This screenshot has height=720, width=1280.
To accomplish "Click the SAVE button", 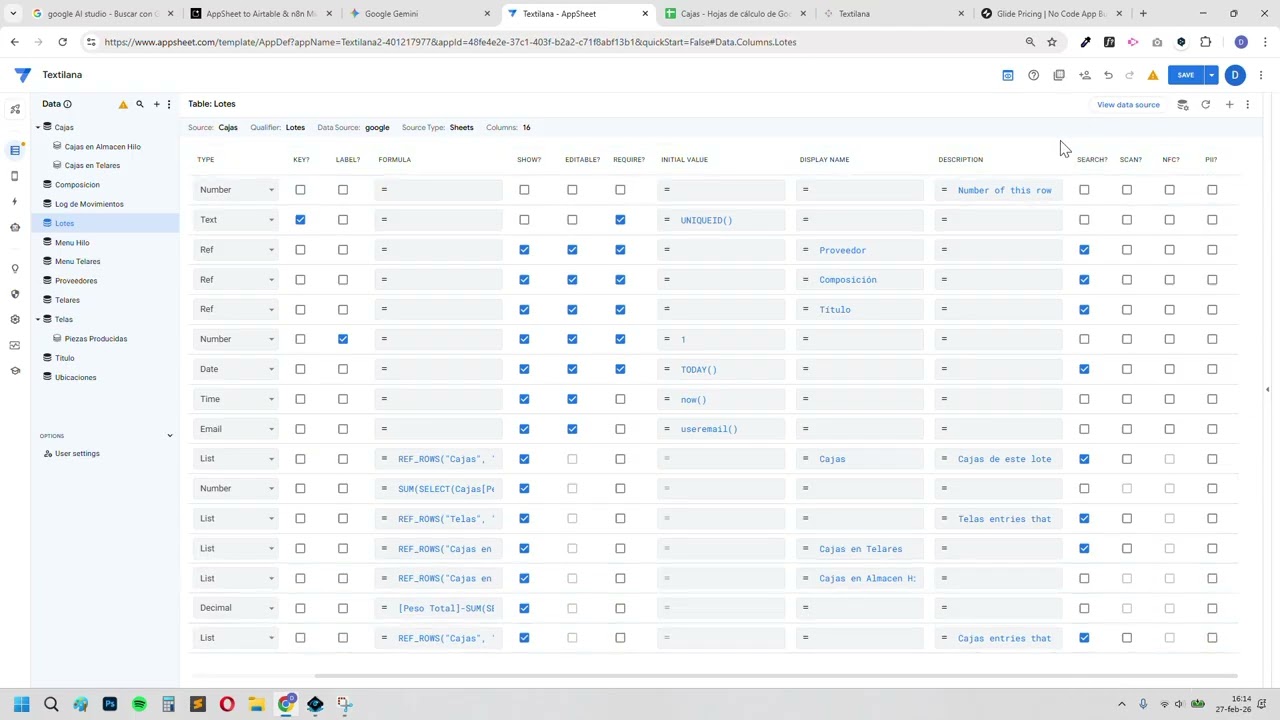I will [x=1185, y=75].
